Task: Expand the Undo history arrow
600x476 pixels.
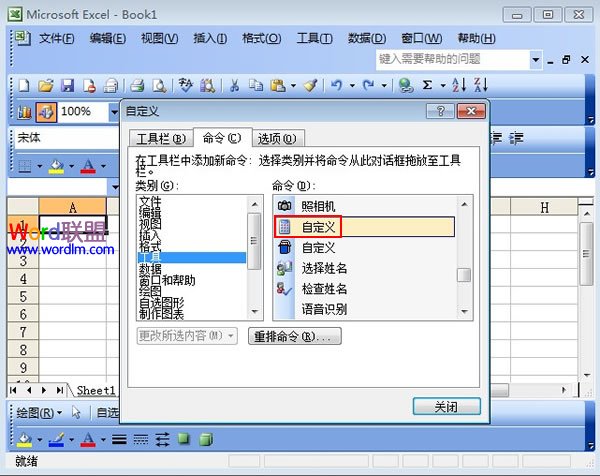Action: tap(352, 86)
